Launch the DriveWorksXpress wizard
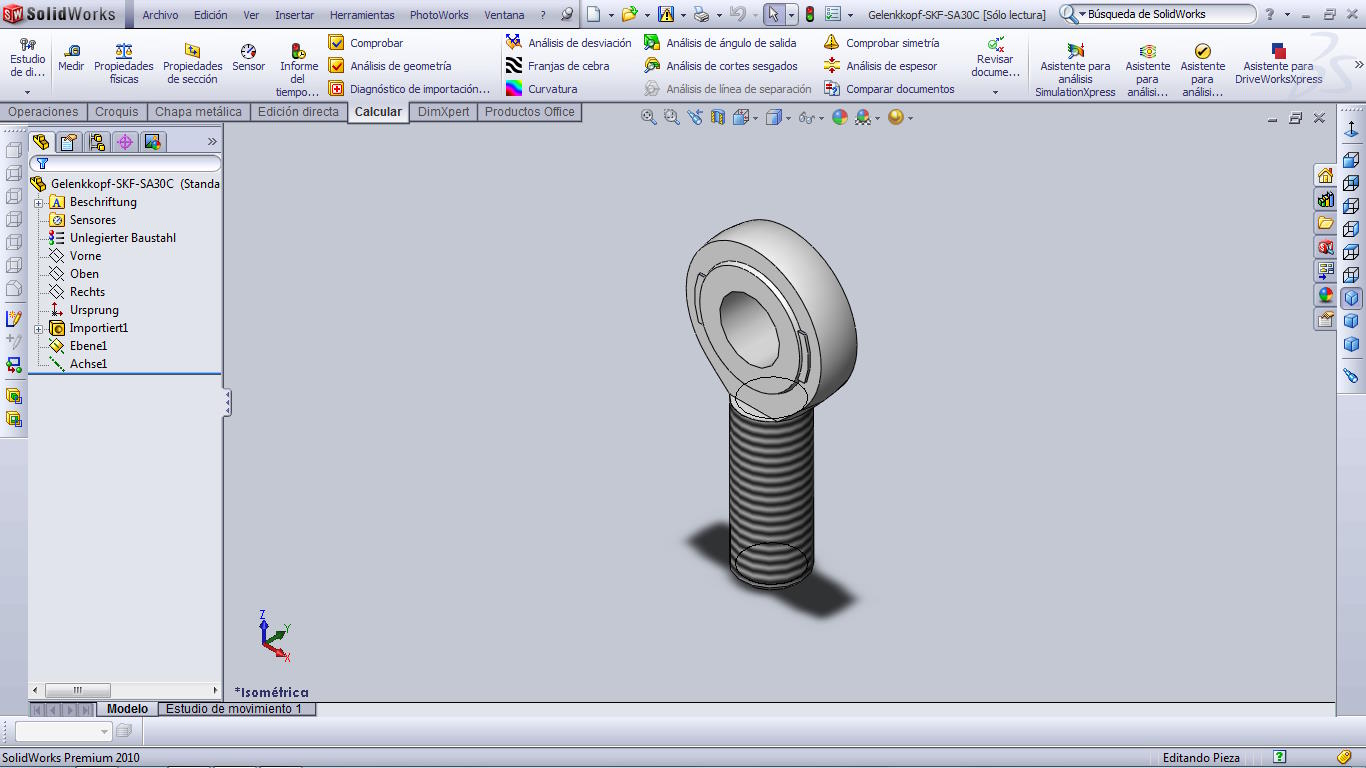The height and width of the screenshot is (768, 1366). tap(1278, 64)
